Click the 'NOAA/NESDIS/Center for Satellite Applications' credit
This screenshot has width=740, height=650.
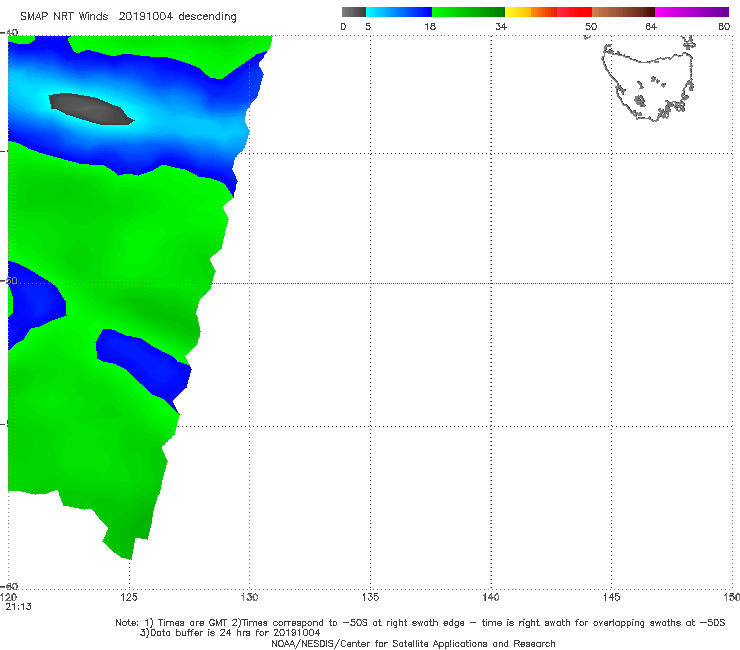(413, 644)
